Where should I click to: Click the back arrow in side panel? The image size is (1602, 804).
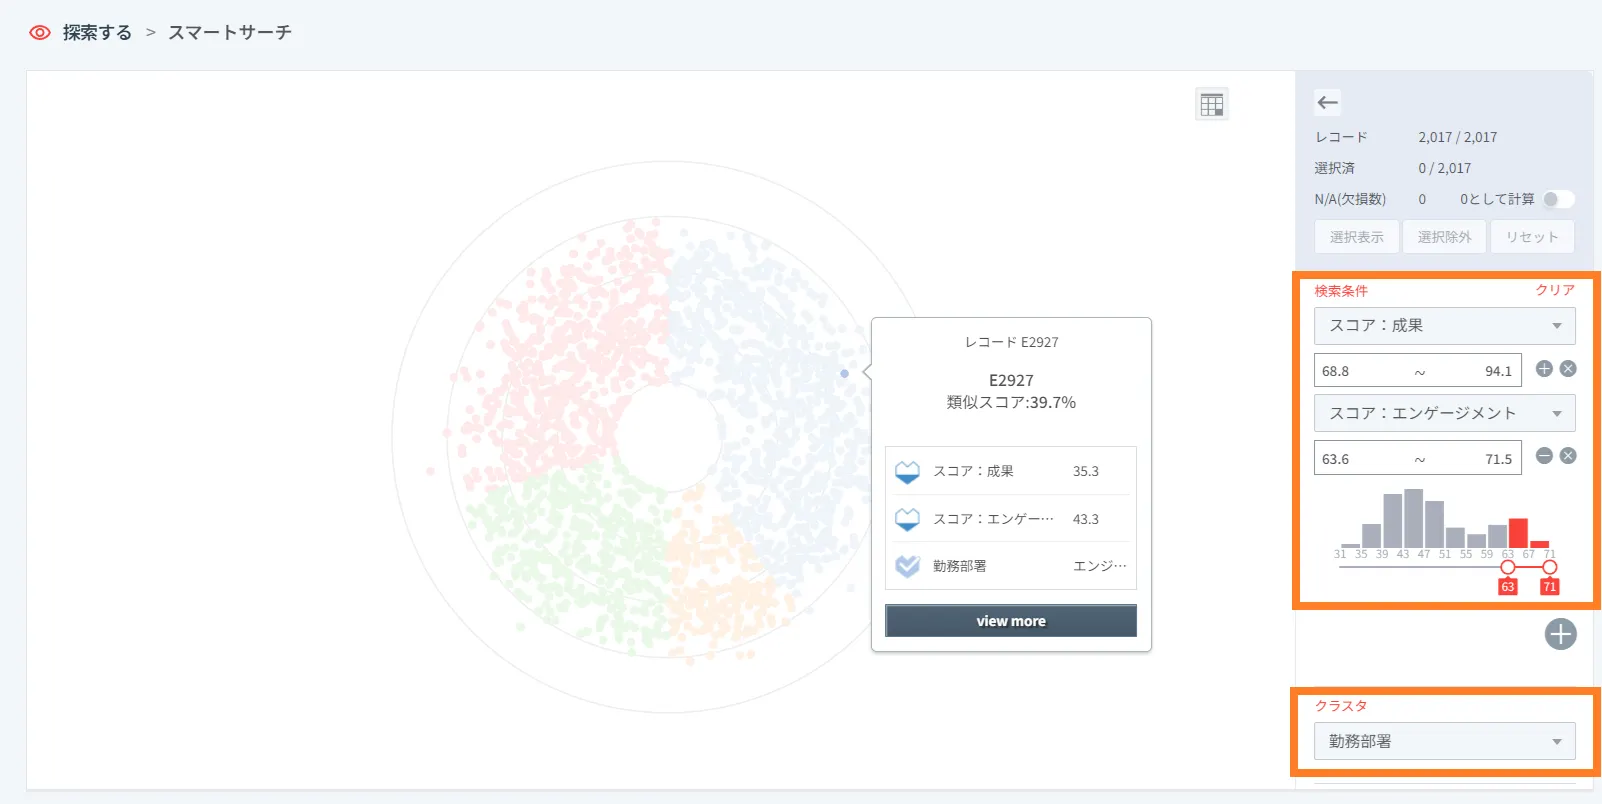1328,102
